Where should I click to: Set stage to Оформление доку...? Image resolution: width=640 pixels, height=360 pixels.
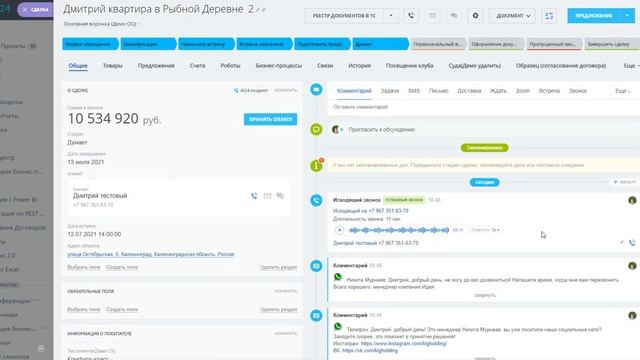click(x=495, y=44)
